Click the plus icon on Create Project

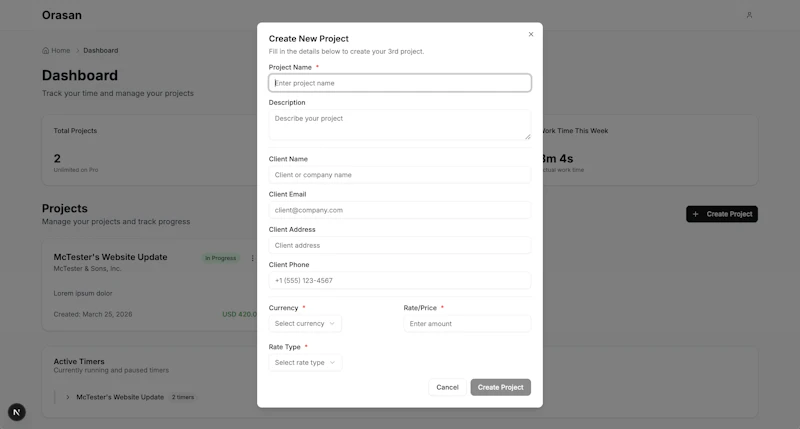[695, 214]
